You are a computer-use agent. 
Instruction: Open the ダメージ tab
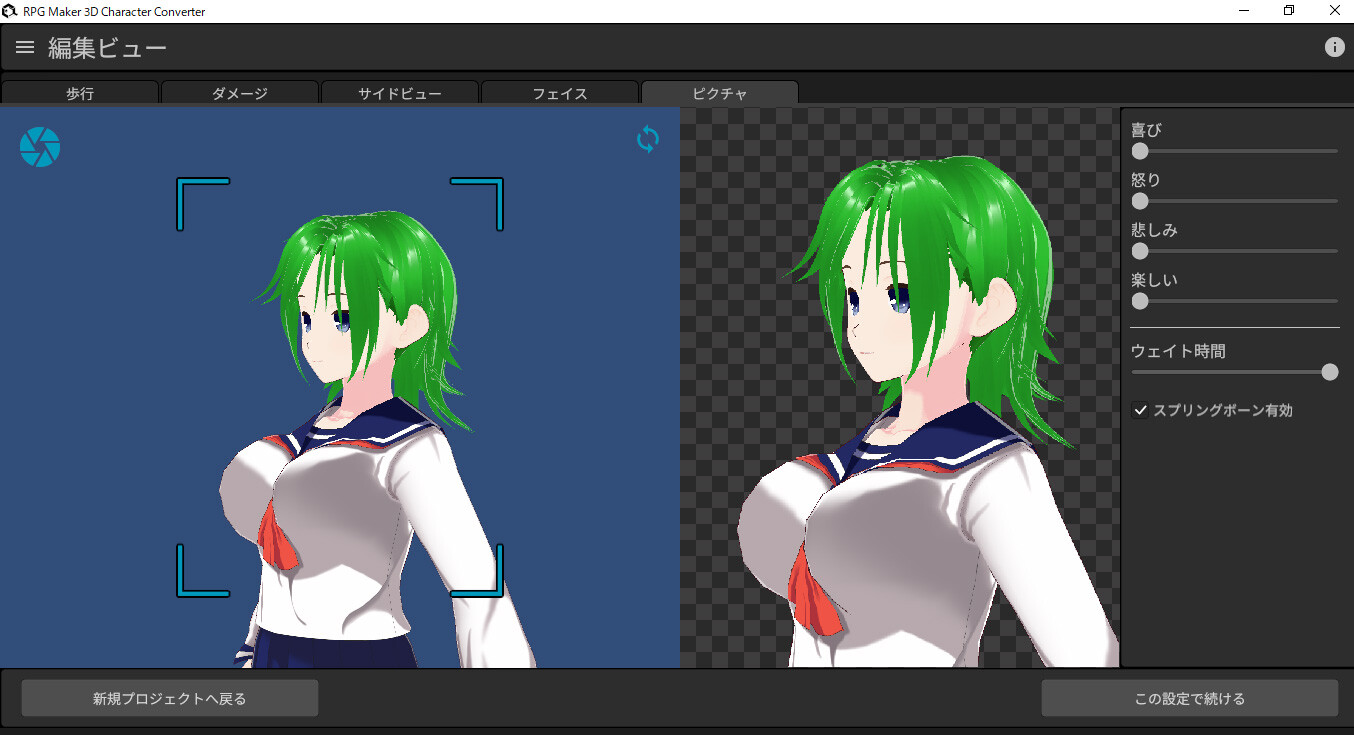tap(240, 92)
